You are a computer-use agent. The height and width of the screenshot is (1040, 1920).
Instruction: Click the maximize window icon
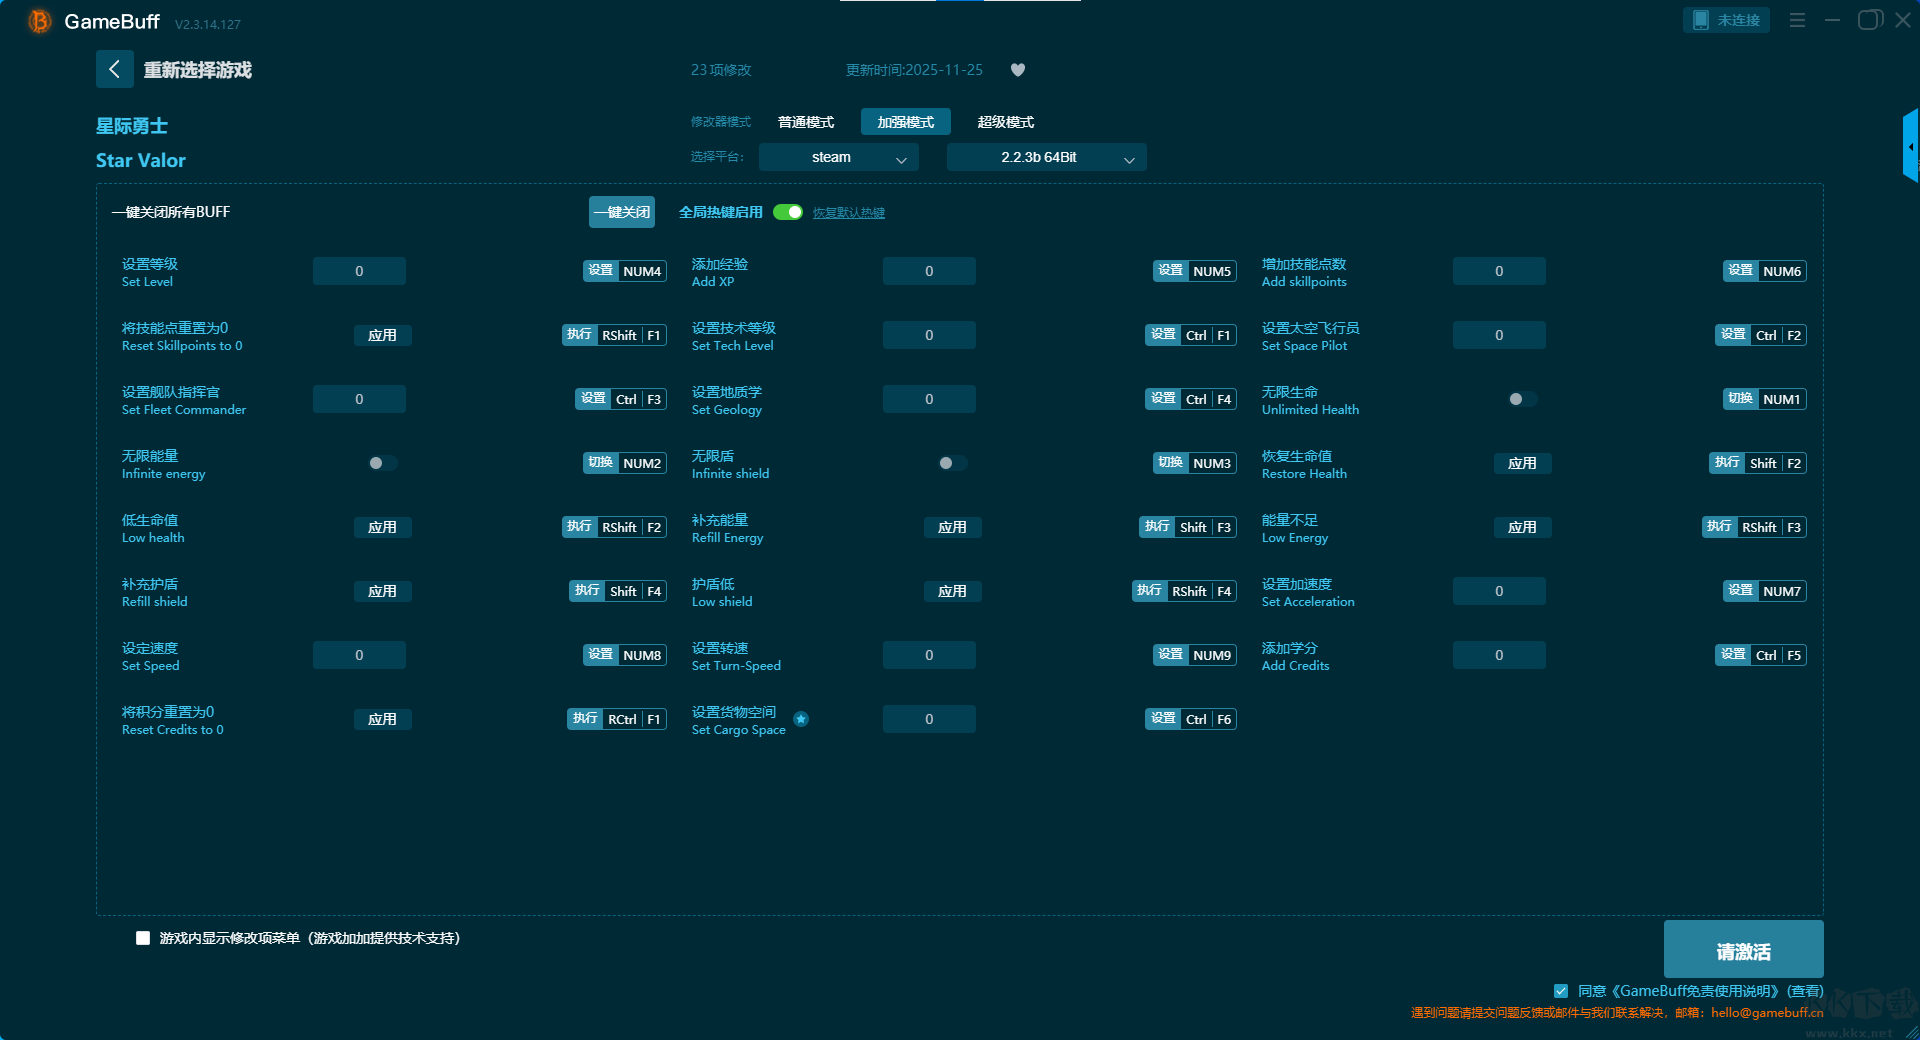point(1869,20)
